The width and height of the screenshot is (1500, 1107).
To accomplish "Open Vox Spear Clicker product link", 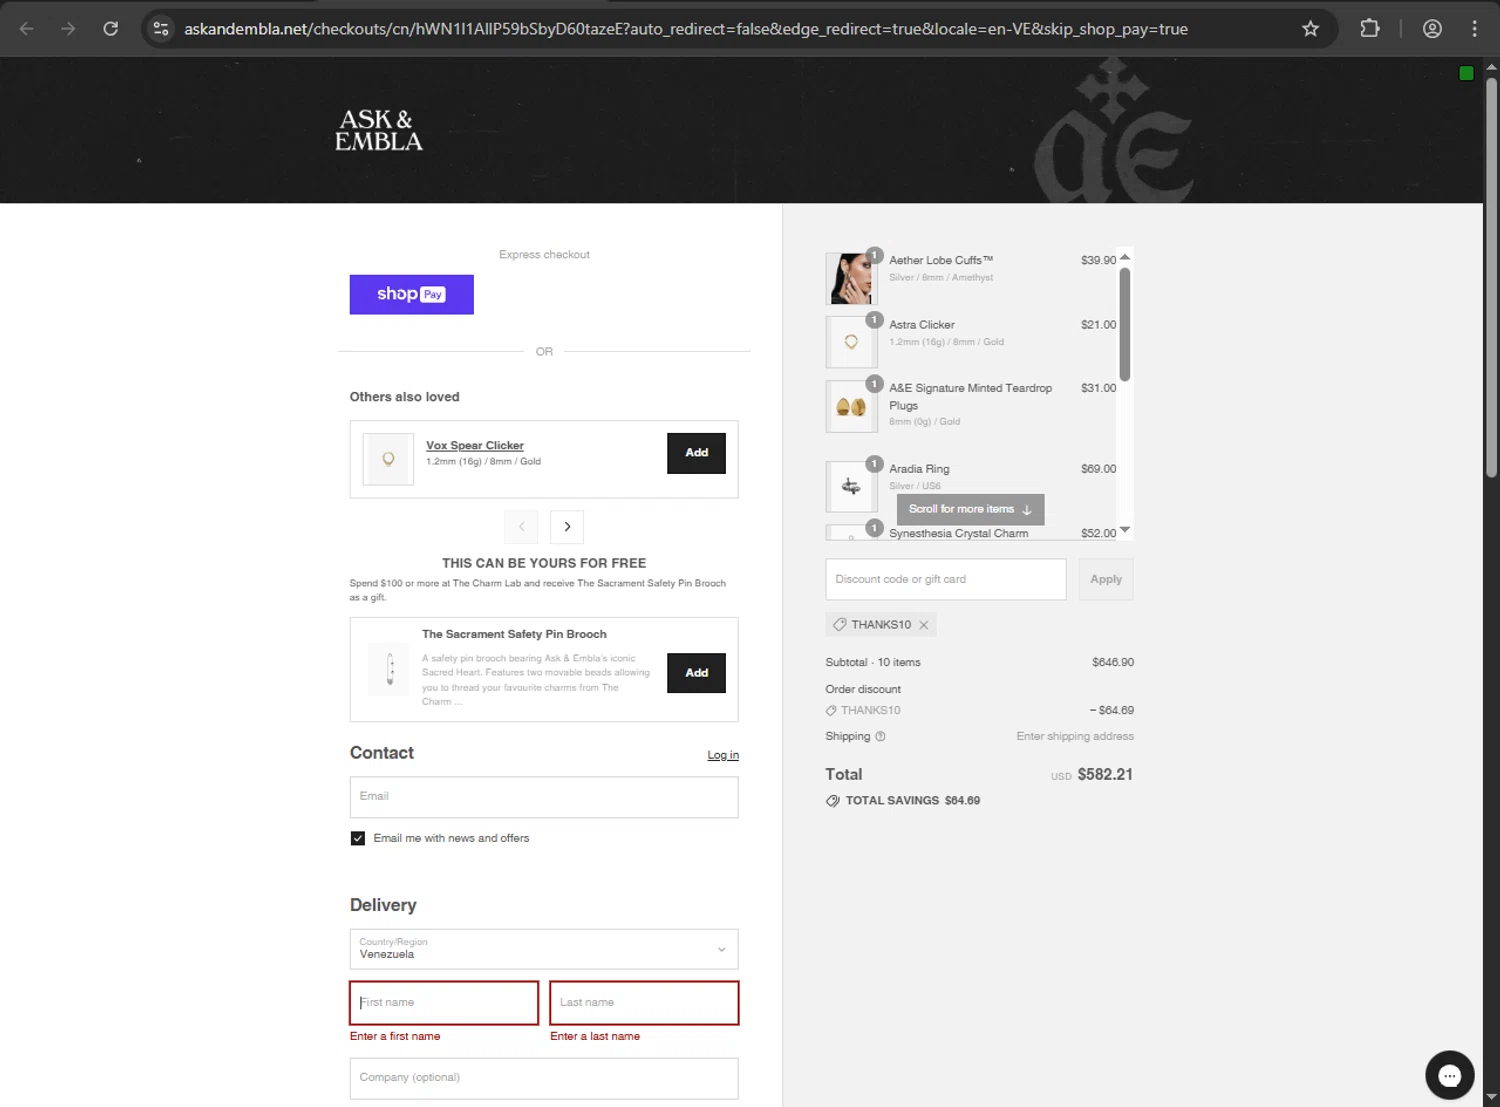I will click(x=475, y=445).
